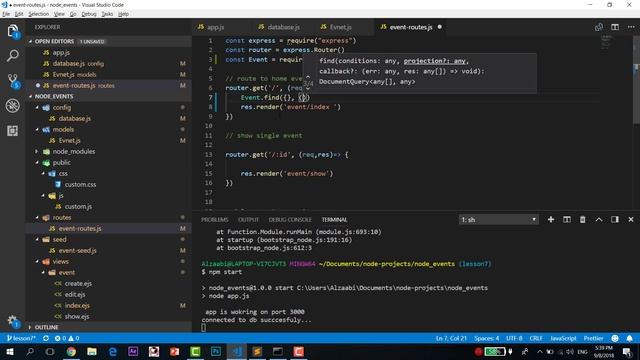
Task: Open notifications bell in status bar
Action: pos(629,338)
